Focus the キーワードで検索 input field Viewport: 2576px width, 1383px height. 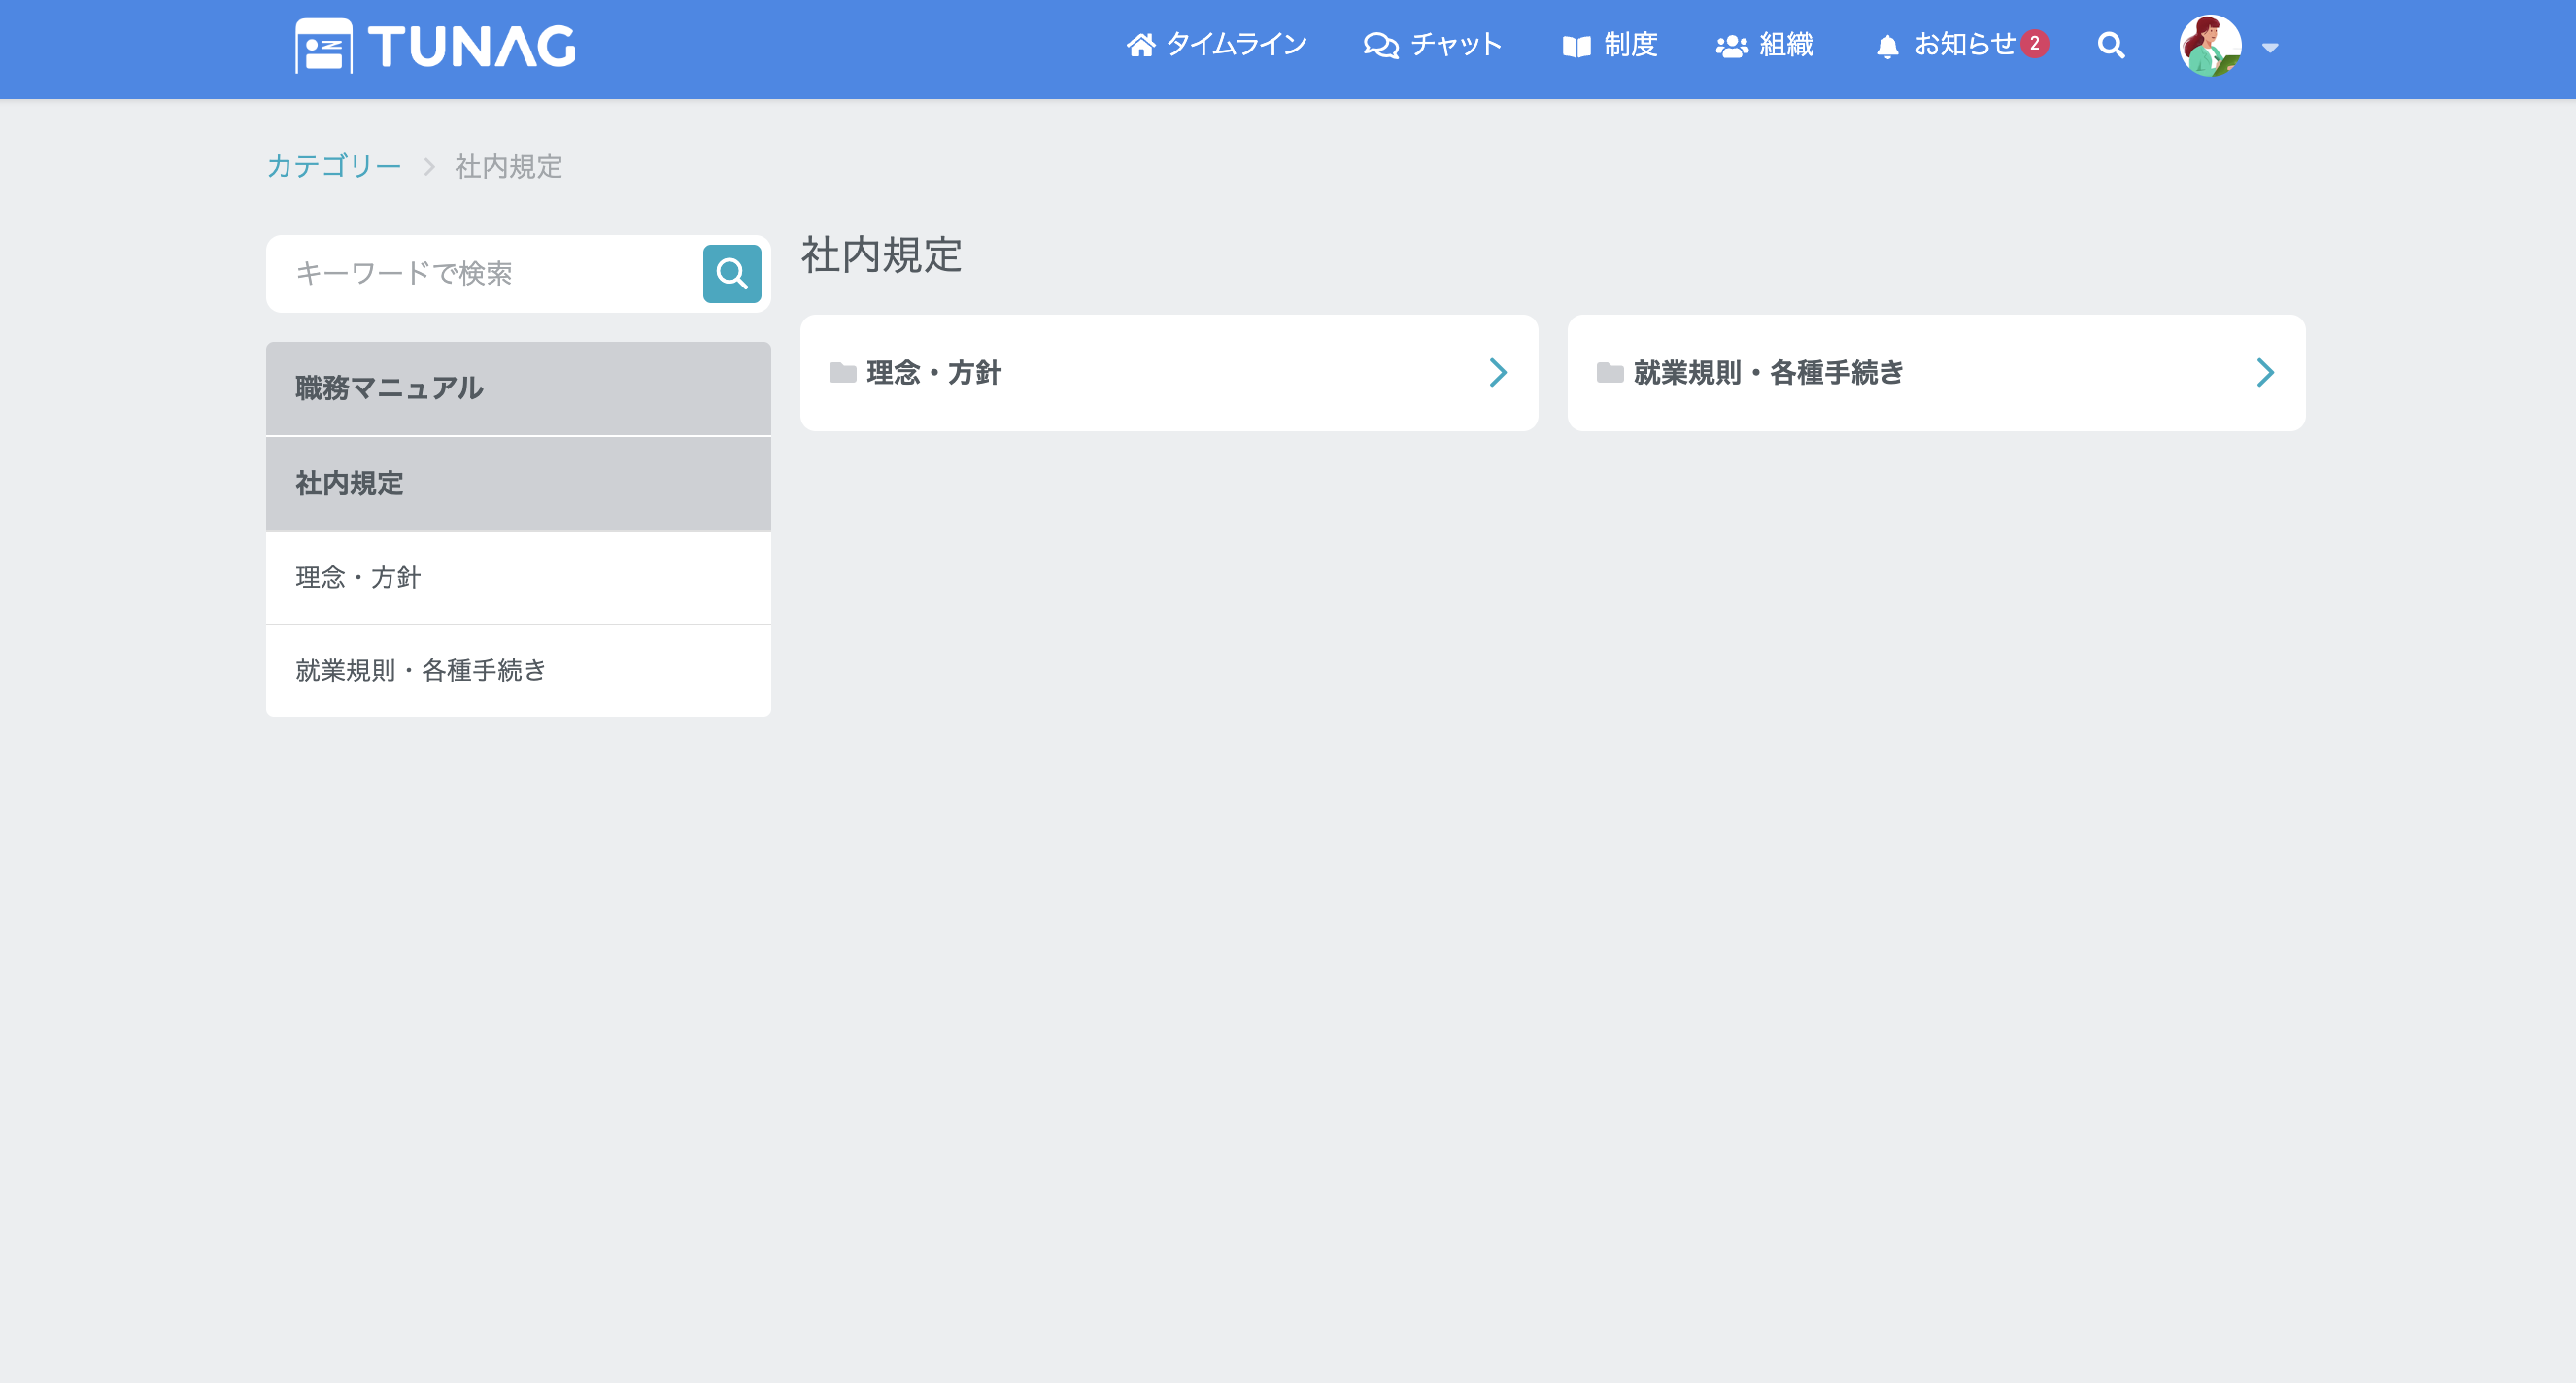pos(485,273)
